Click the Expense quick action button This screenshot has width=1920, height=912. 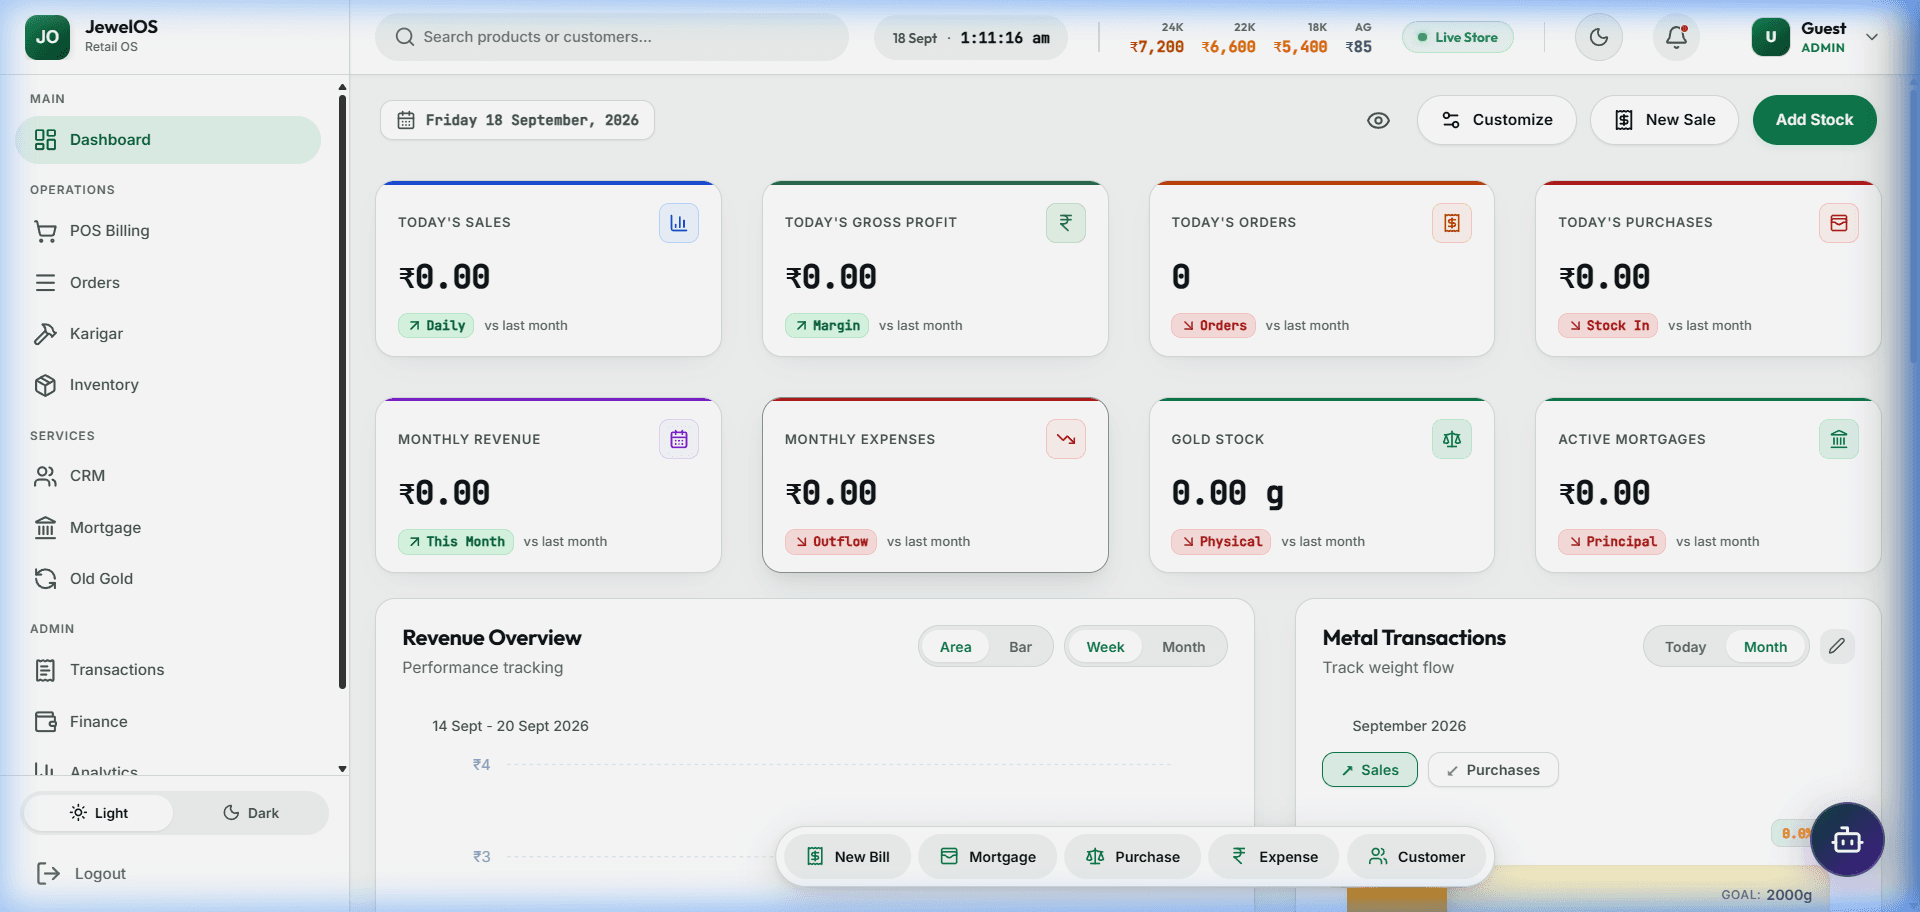tap(1274, 857)
